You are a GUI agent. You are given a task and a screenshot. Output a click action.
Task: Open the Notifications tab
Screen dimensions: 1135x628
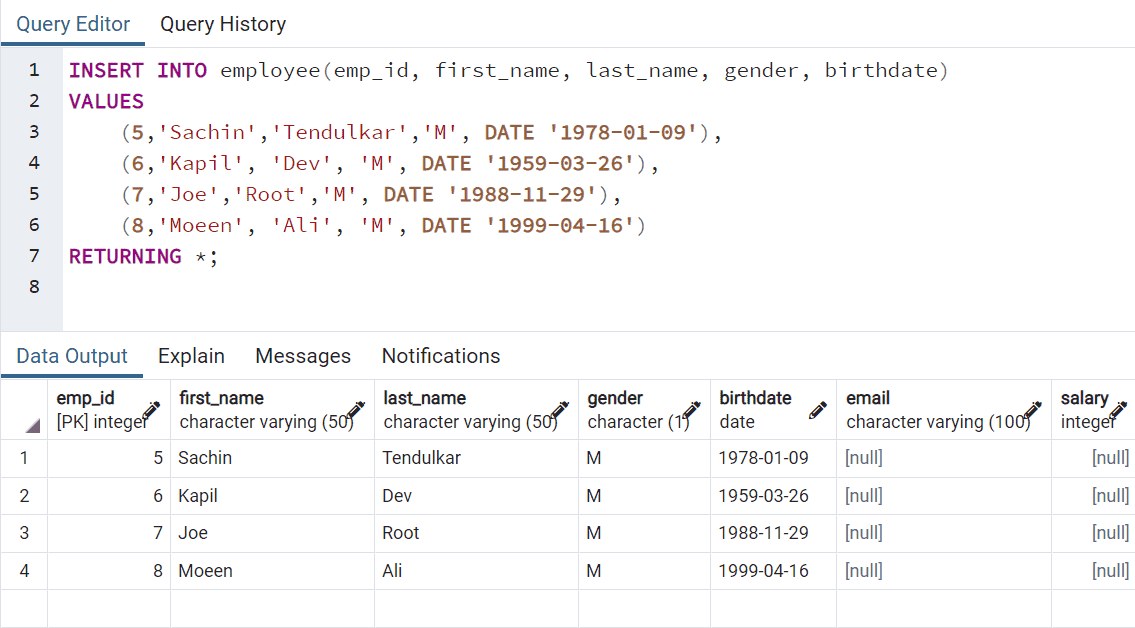pyautogui.click(x=440, y=356)
